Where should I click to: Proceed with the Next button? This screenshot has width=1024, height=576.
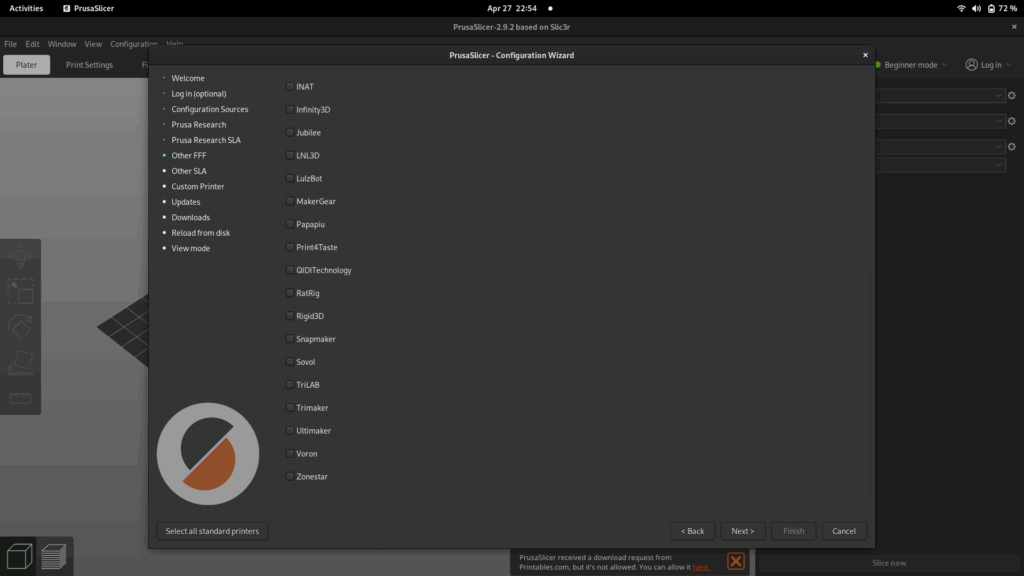[743, 531]
